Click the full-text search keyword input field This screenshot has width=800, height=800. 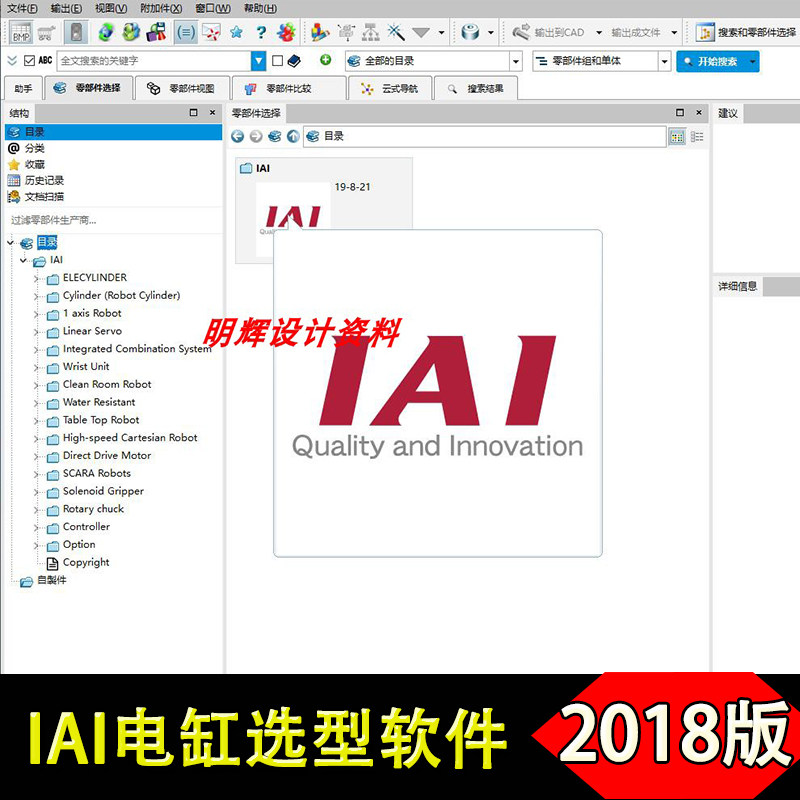[154, 61]
